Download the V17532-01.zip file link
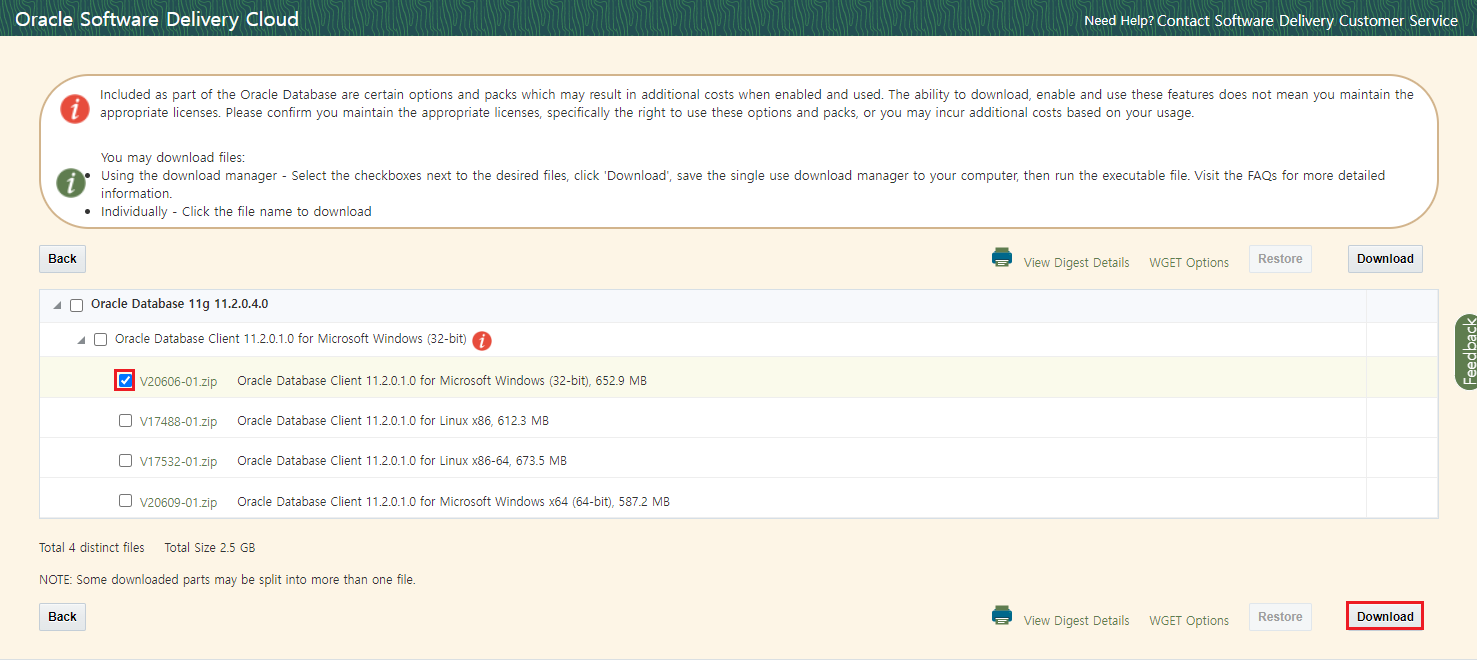1477x660 pixels. coord(178,461)
